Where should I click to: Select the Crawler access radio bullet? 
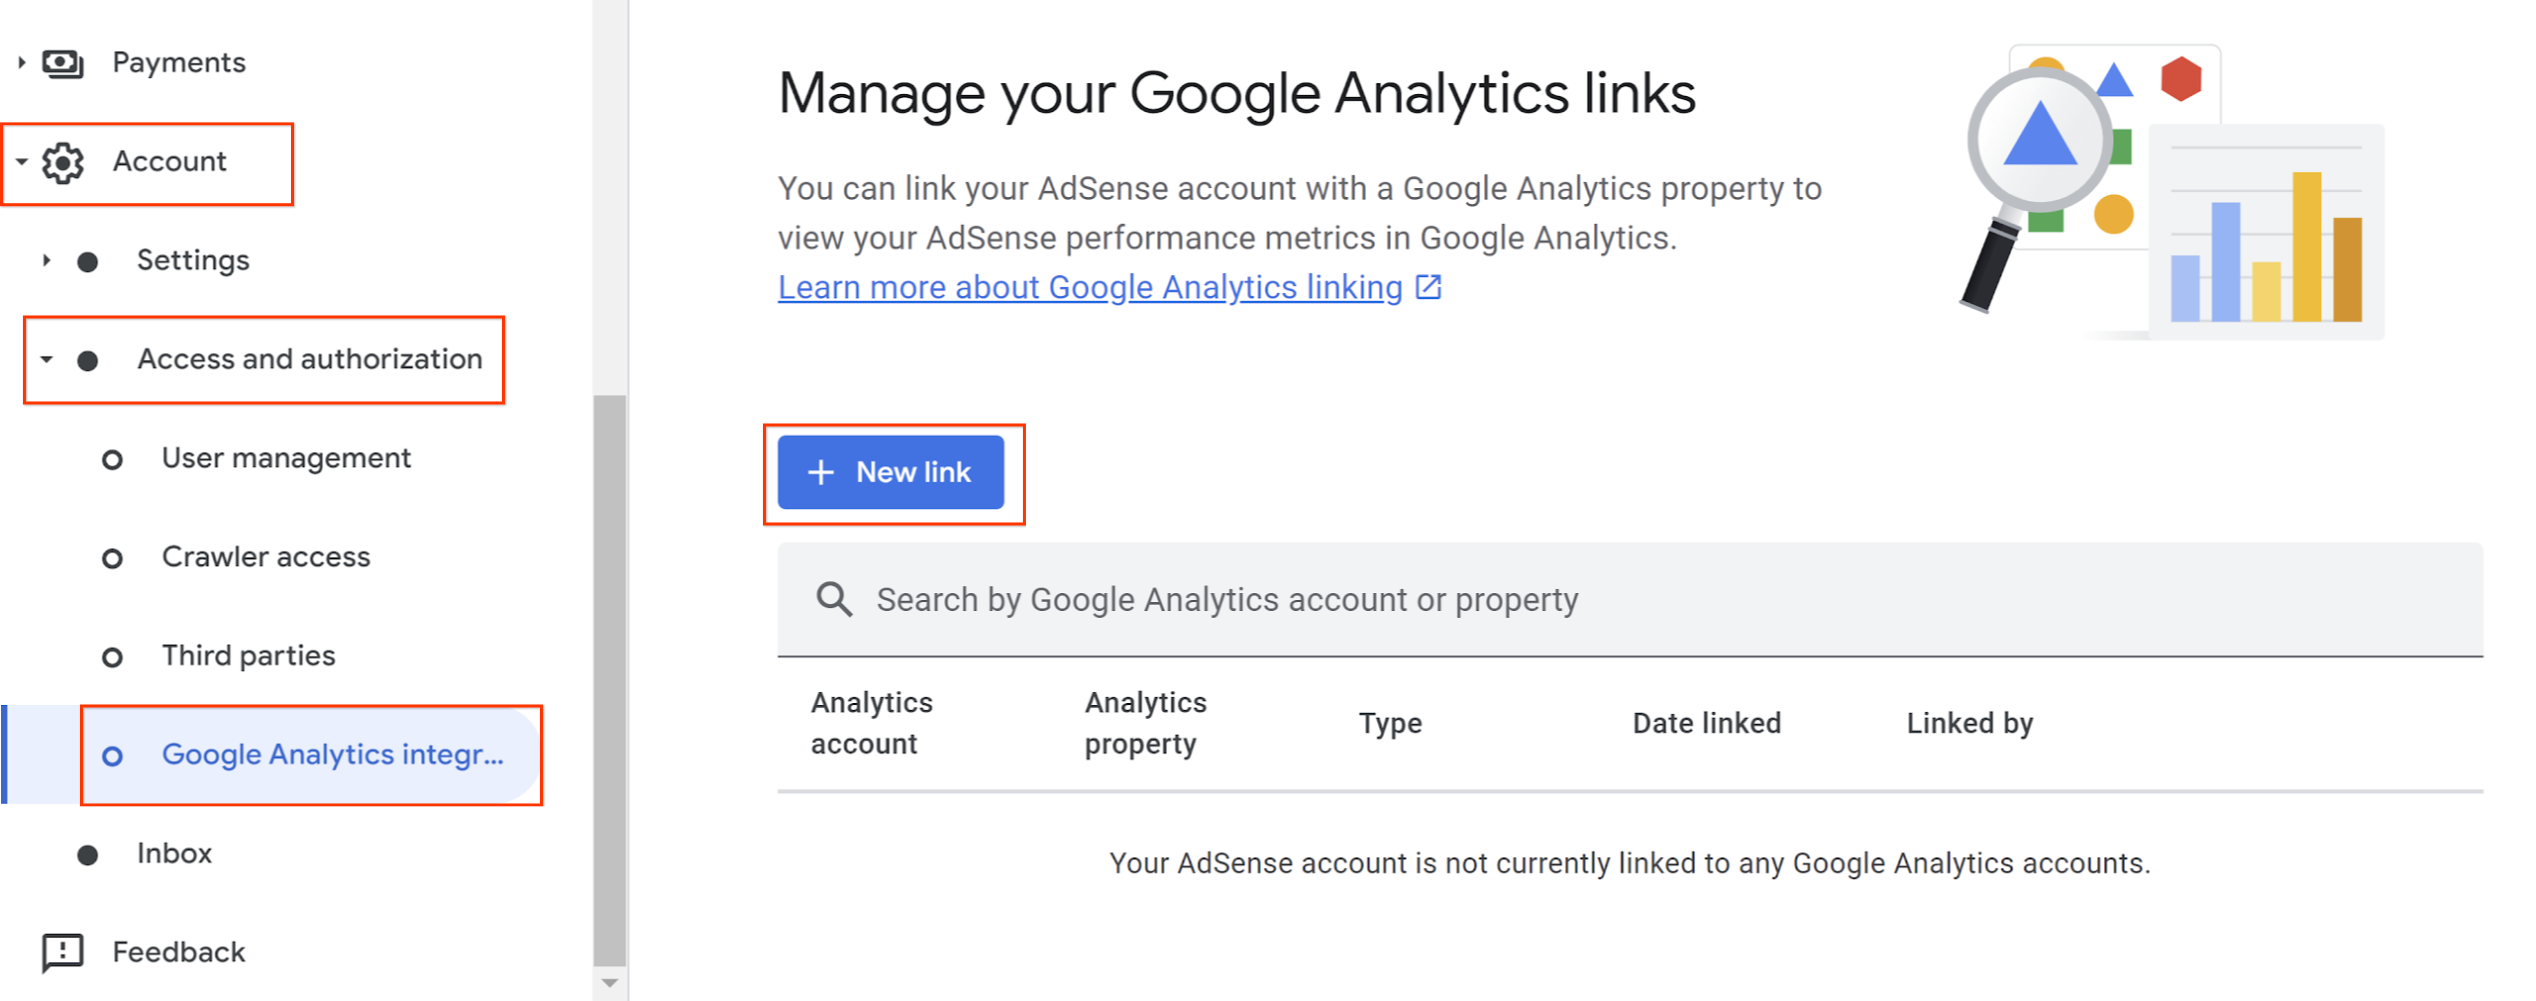[x=112, y=558]
